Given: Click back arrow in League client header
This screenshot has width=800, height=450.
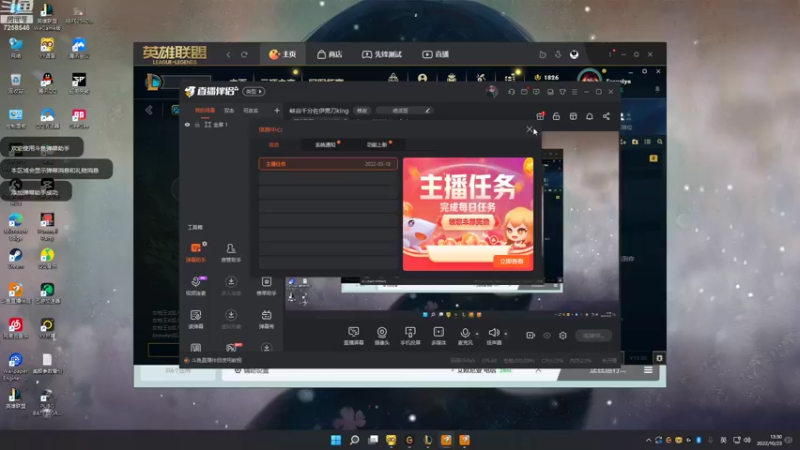Looking at the screenshot, I should [x=229, y=55].
